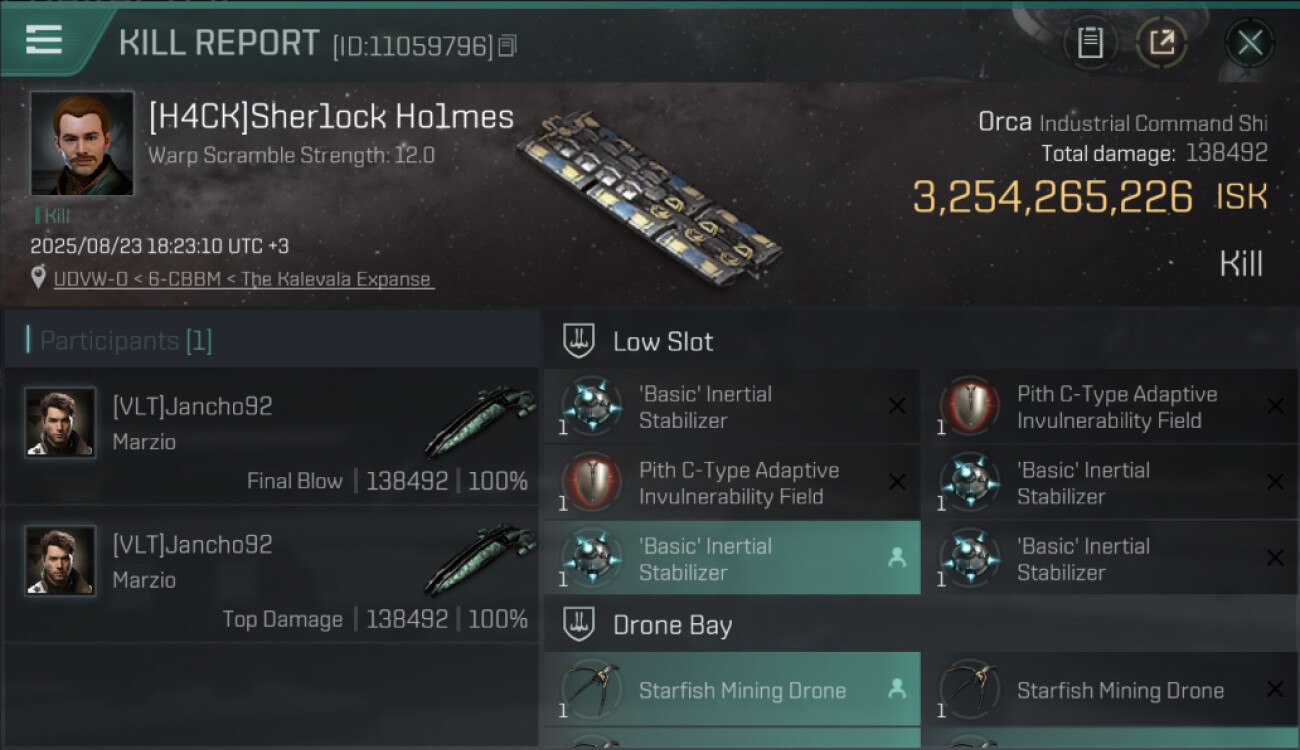The width and height of the screenshot is (1300, 750).
Task: Open the hamburger menu button
Action: click(x=44, y=40)
